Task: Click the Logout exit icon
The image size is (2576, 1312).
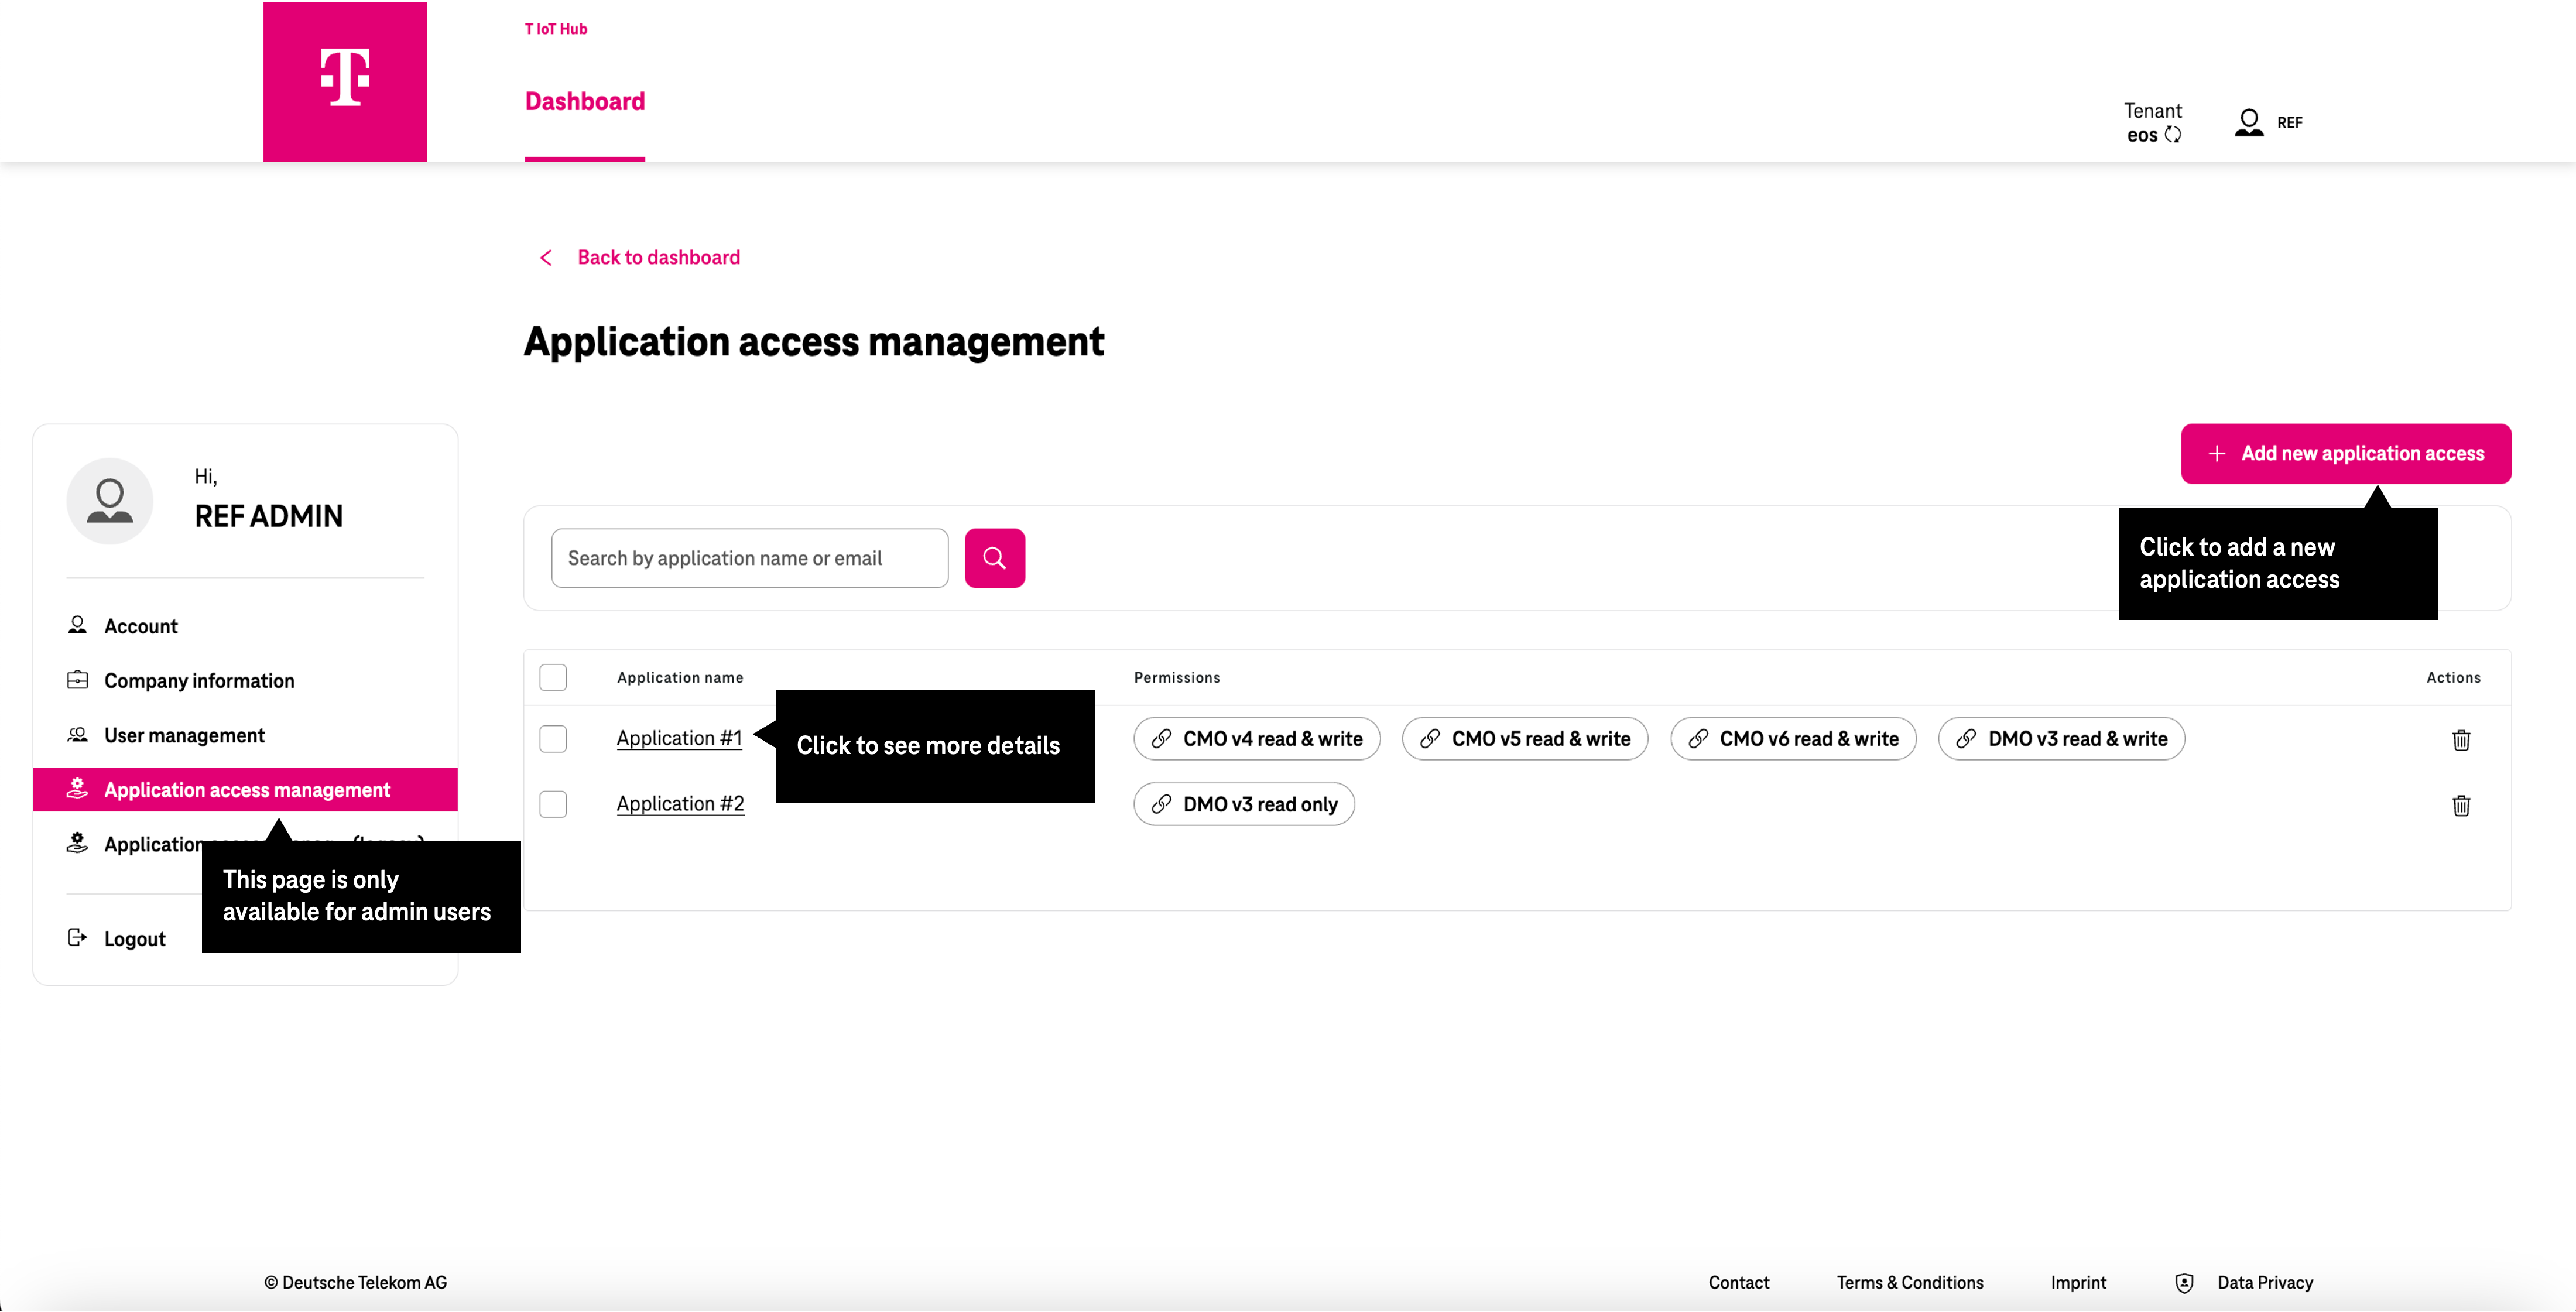Action: click(77, 938)
